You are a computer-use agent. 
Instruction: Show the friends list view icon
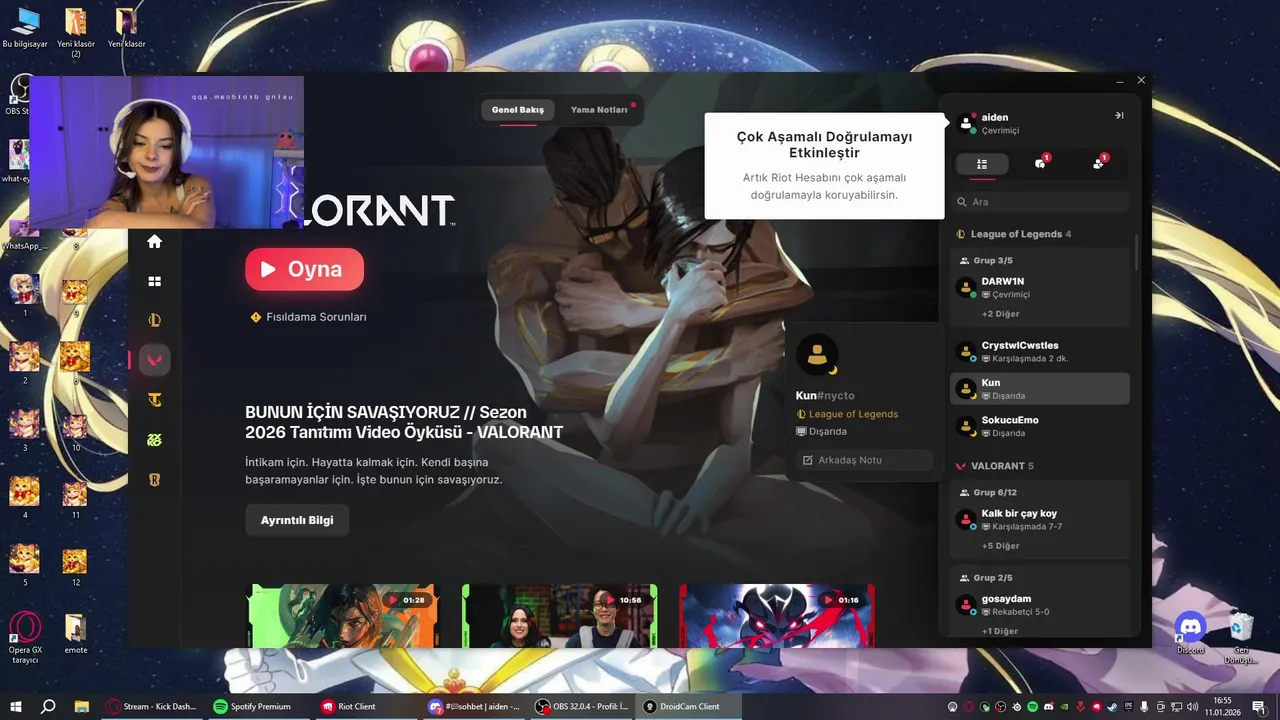(x=982, y=164)
